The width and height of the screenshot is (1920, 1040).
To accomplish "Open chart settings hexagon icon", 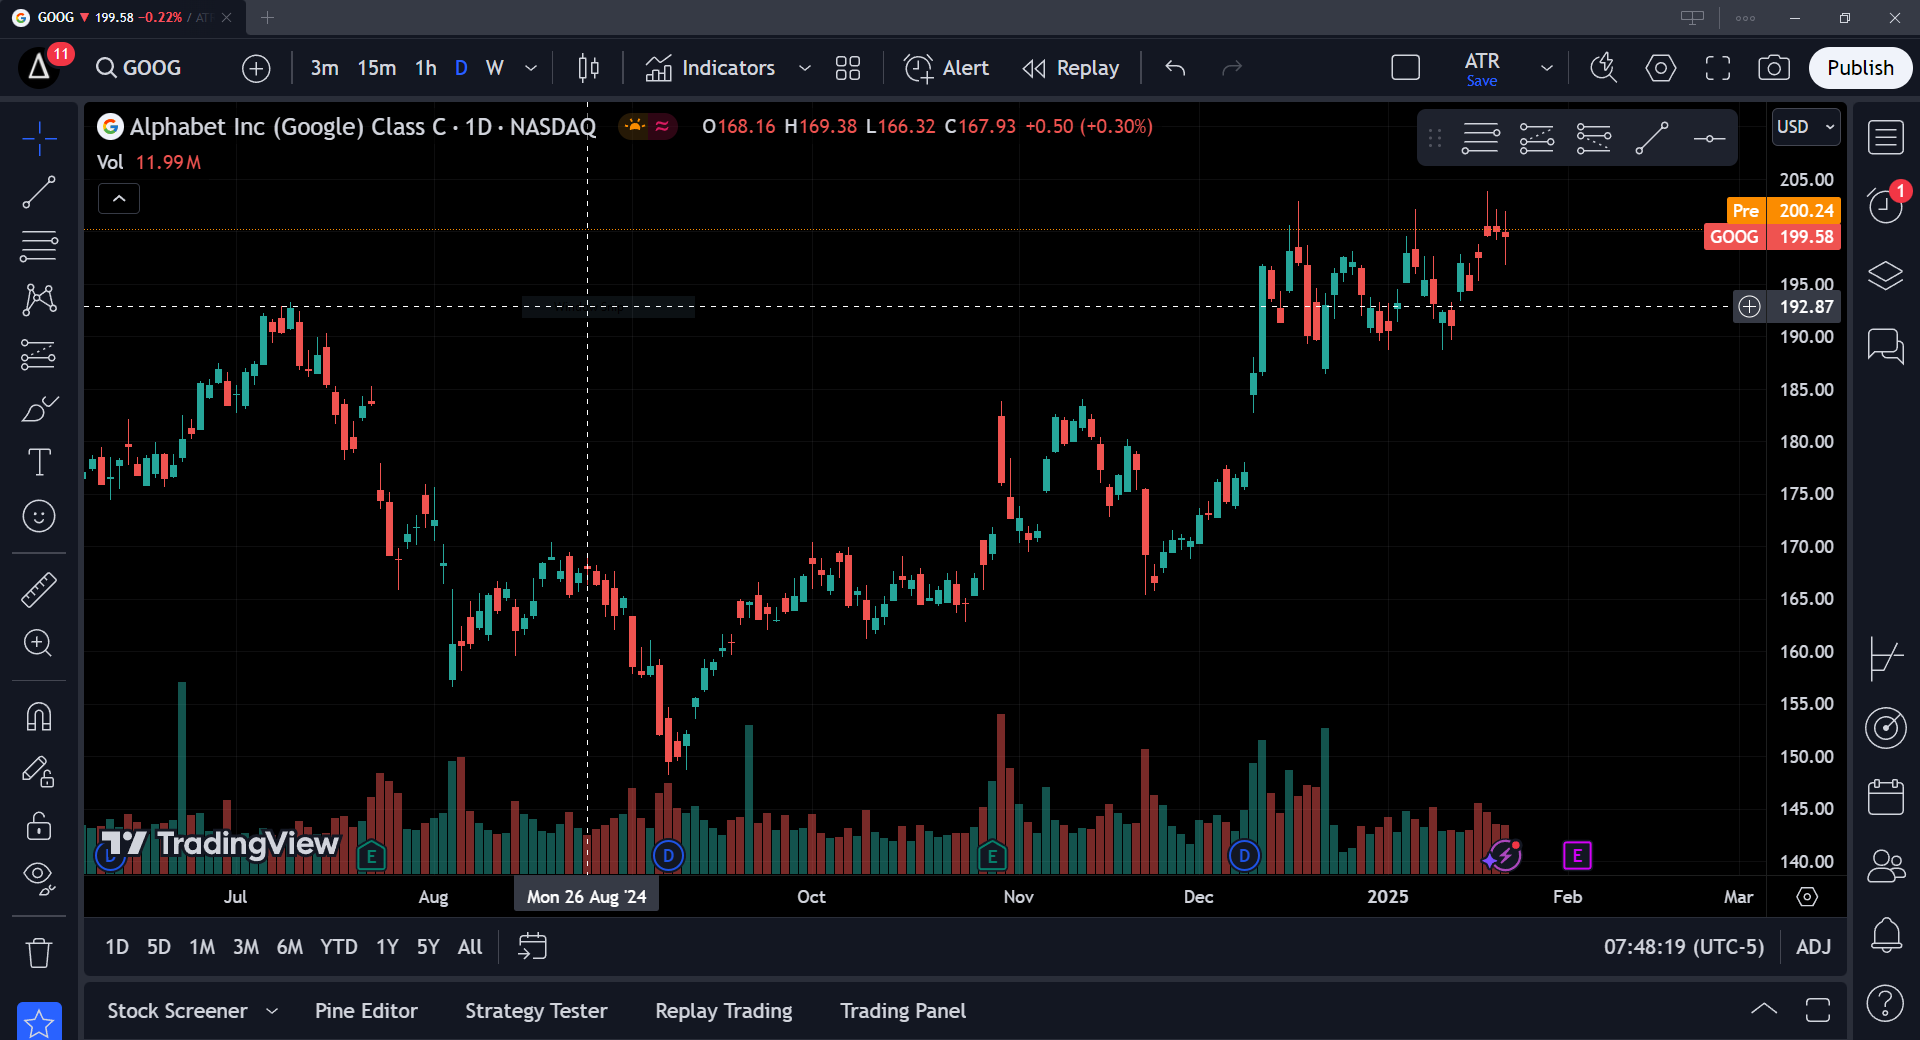I will tap(1661, 68).
